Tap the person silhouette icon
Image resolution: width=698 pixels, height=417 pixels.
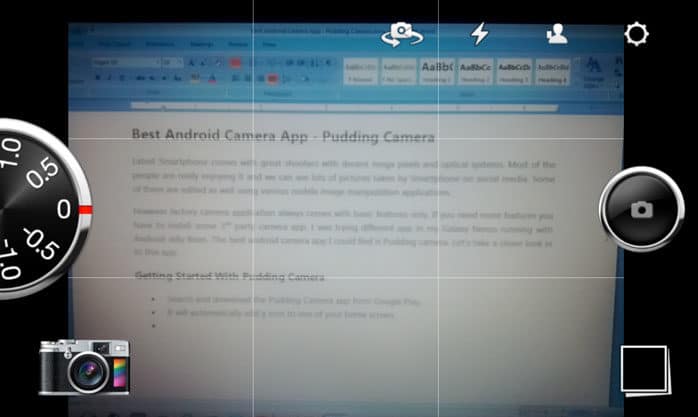click(557, 34)
